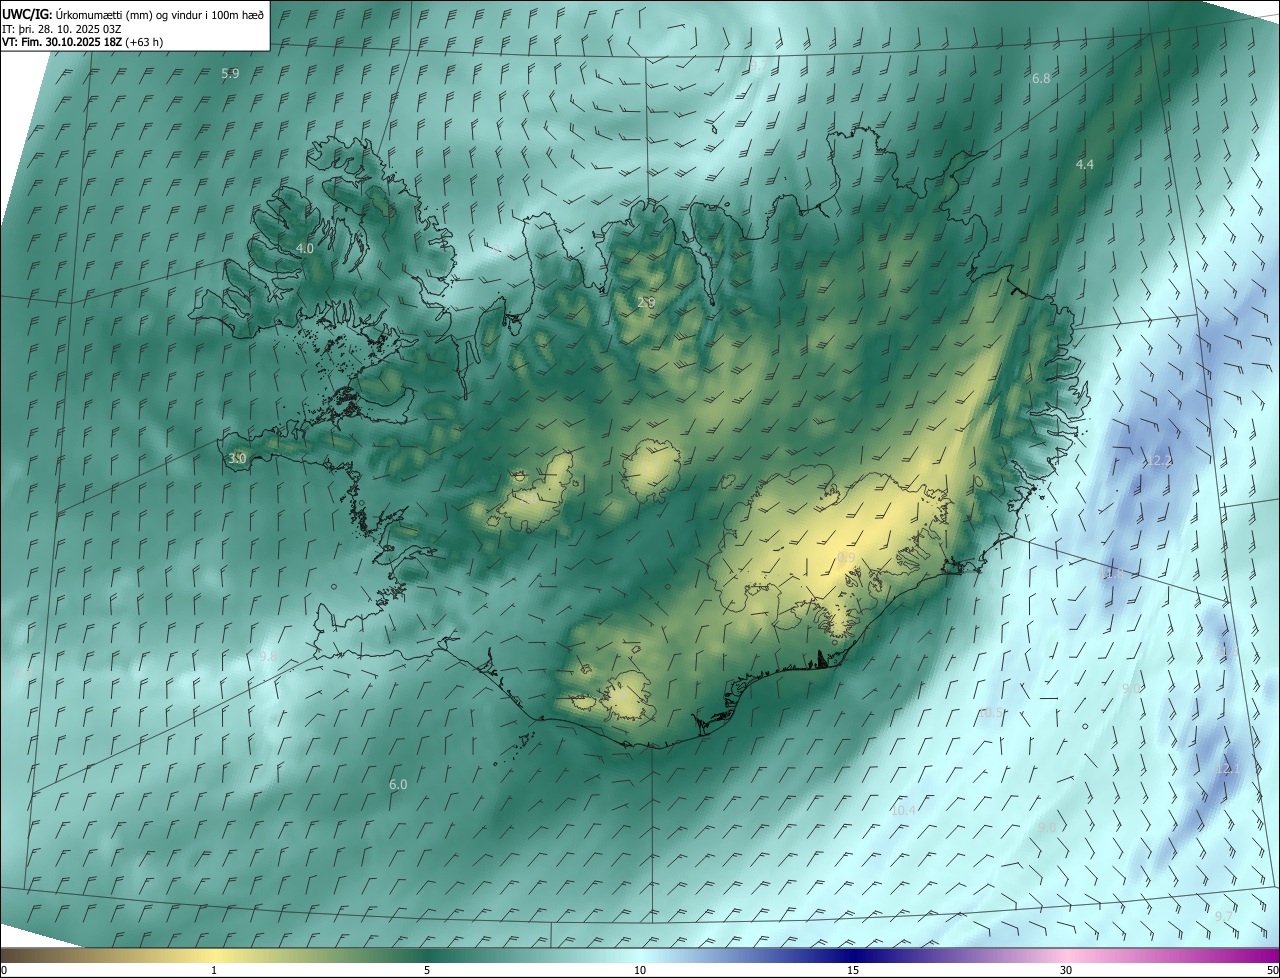Viewport: 1280px width, 978px height.
Task: Click the yellow segment of the color scale bar
Action: (214, 956)
